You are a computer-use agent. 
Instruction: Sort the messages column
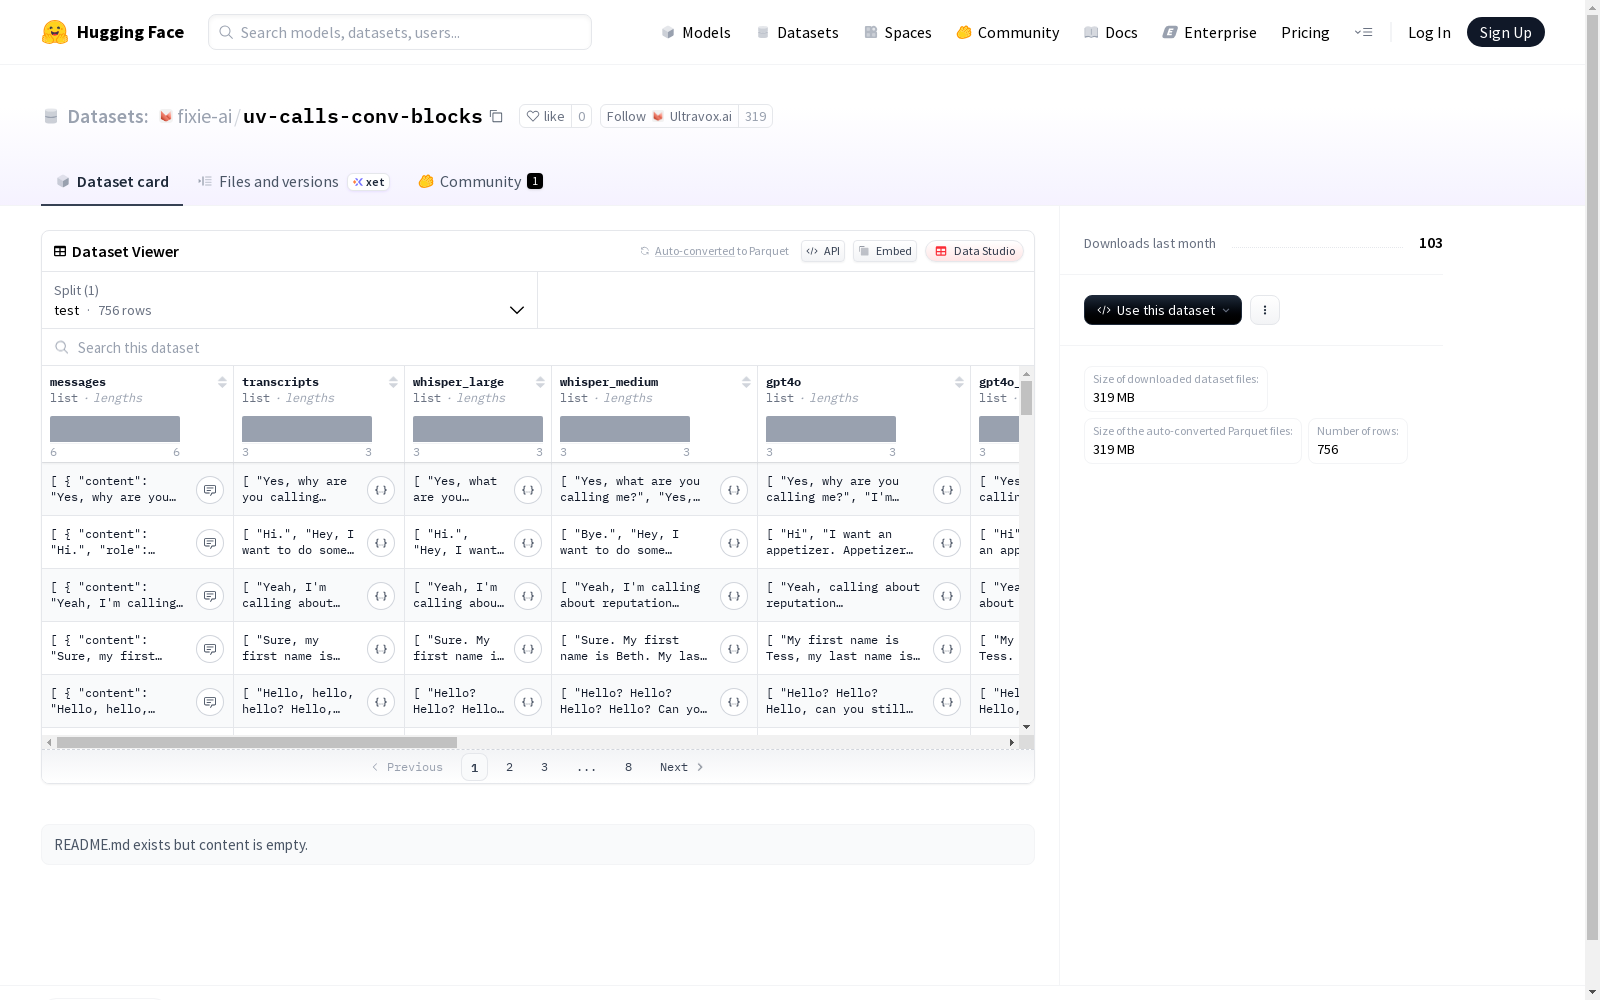(x=222, y=382)
